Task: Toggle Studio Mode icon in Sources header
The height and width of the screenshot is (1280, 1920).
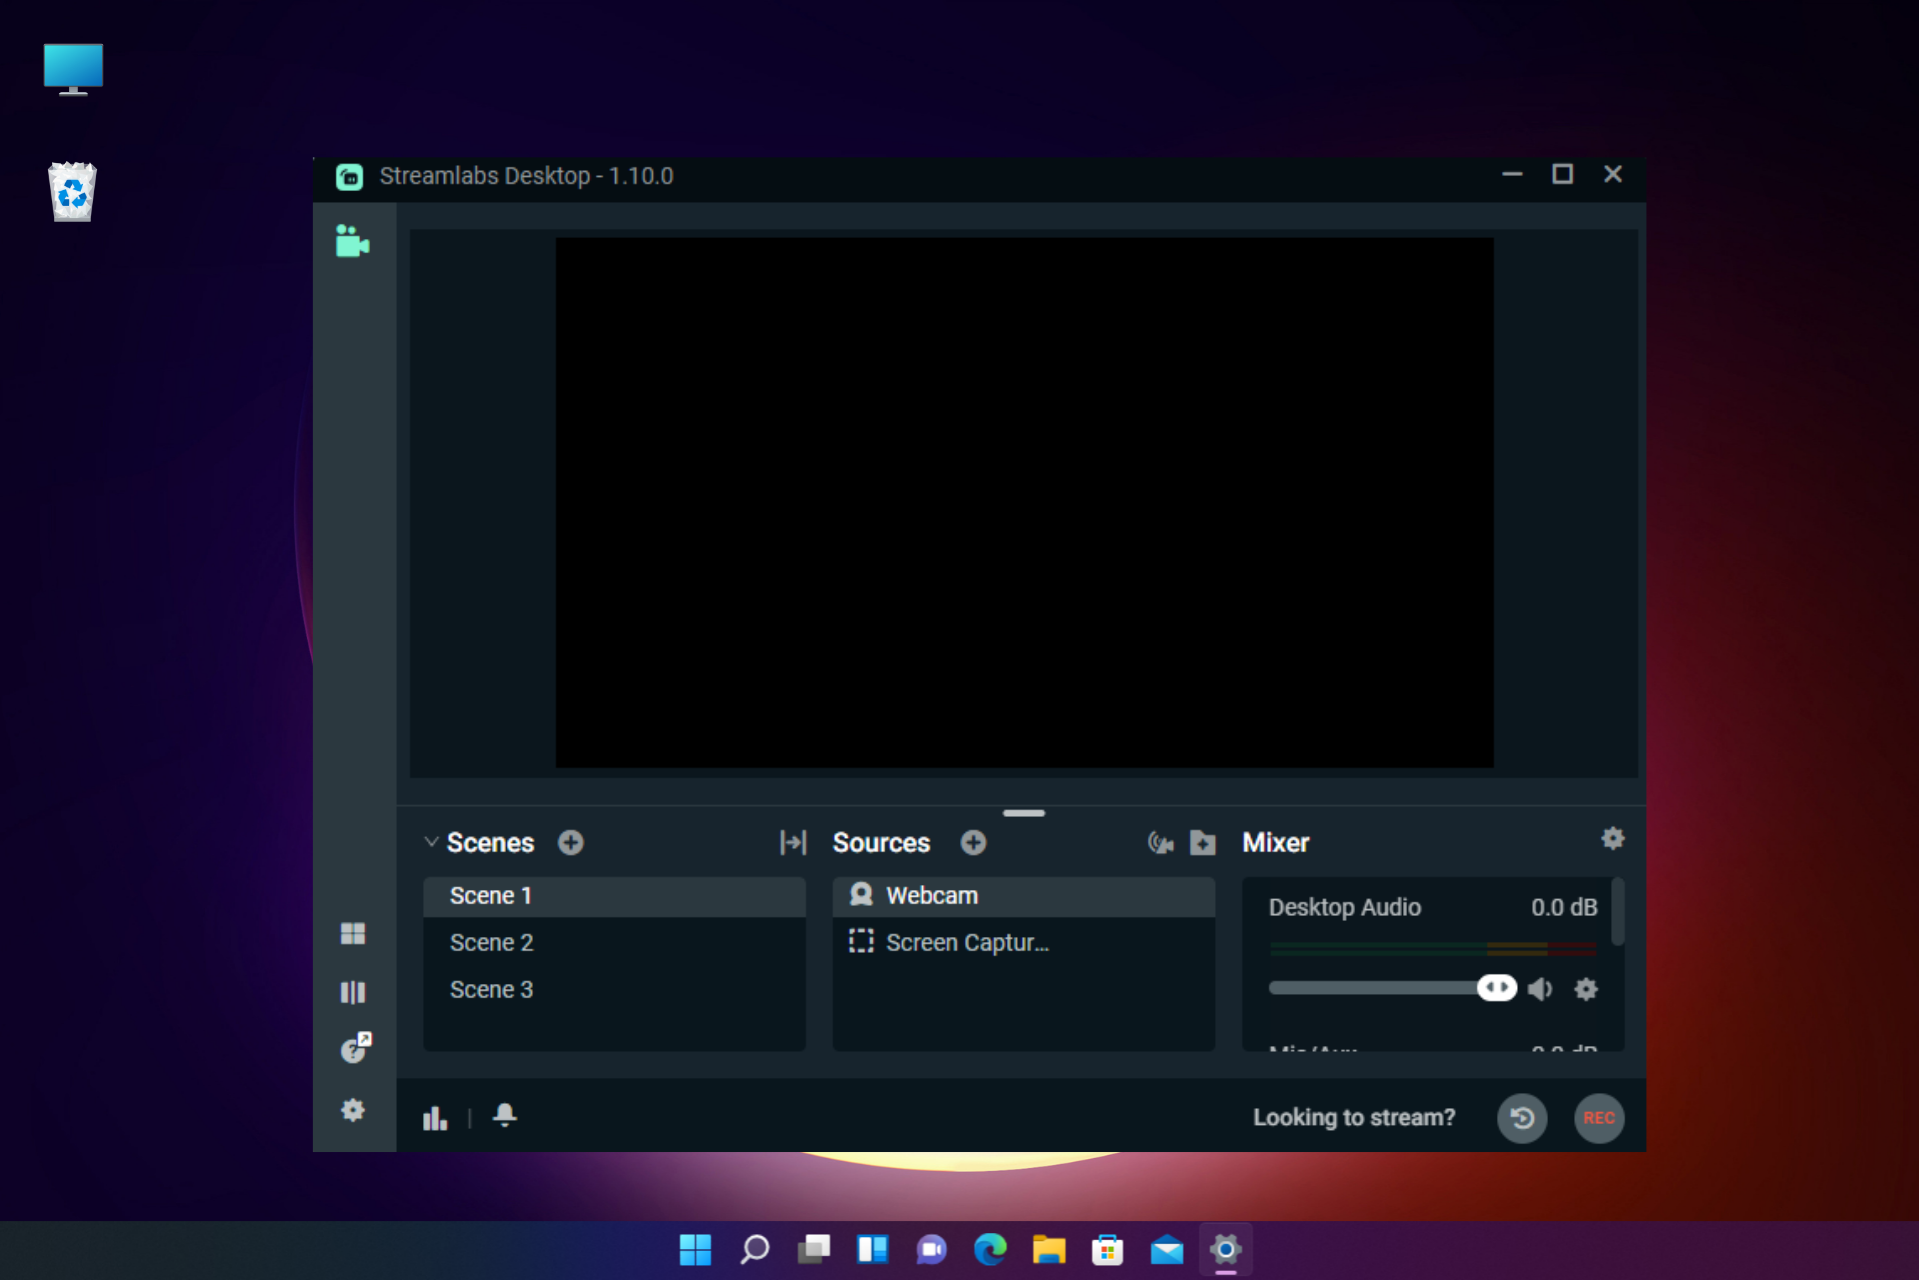Action: 1160,843
